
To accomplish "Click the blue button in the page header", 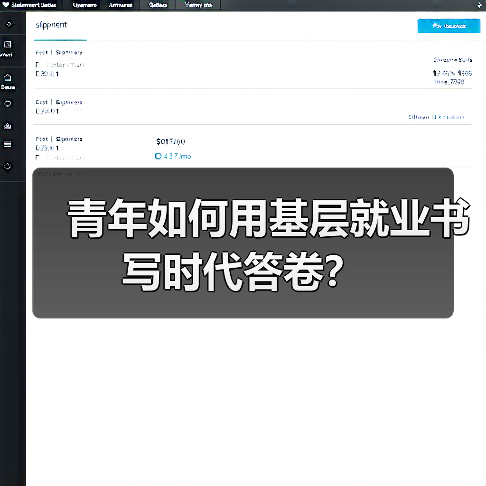I will [449, 26].
